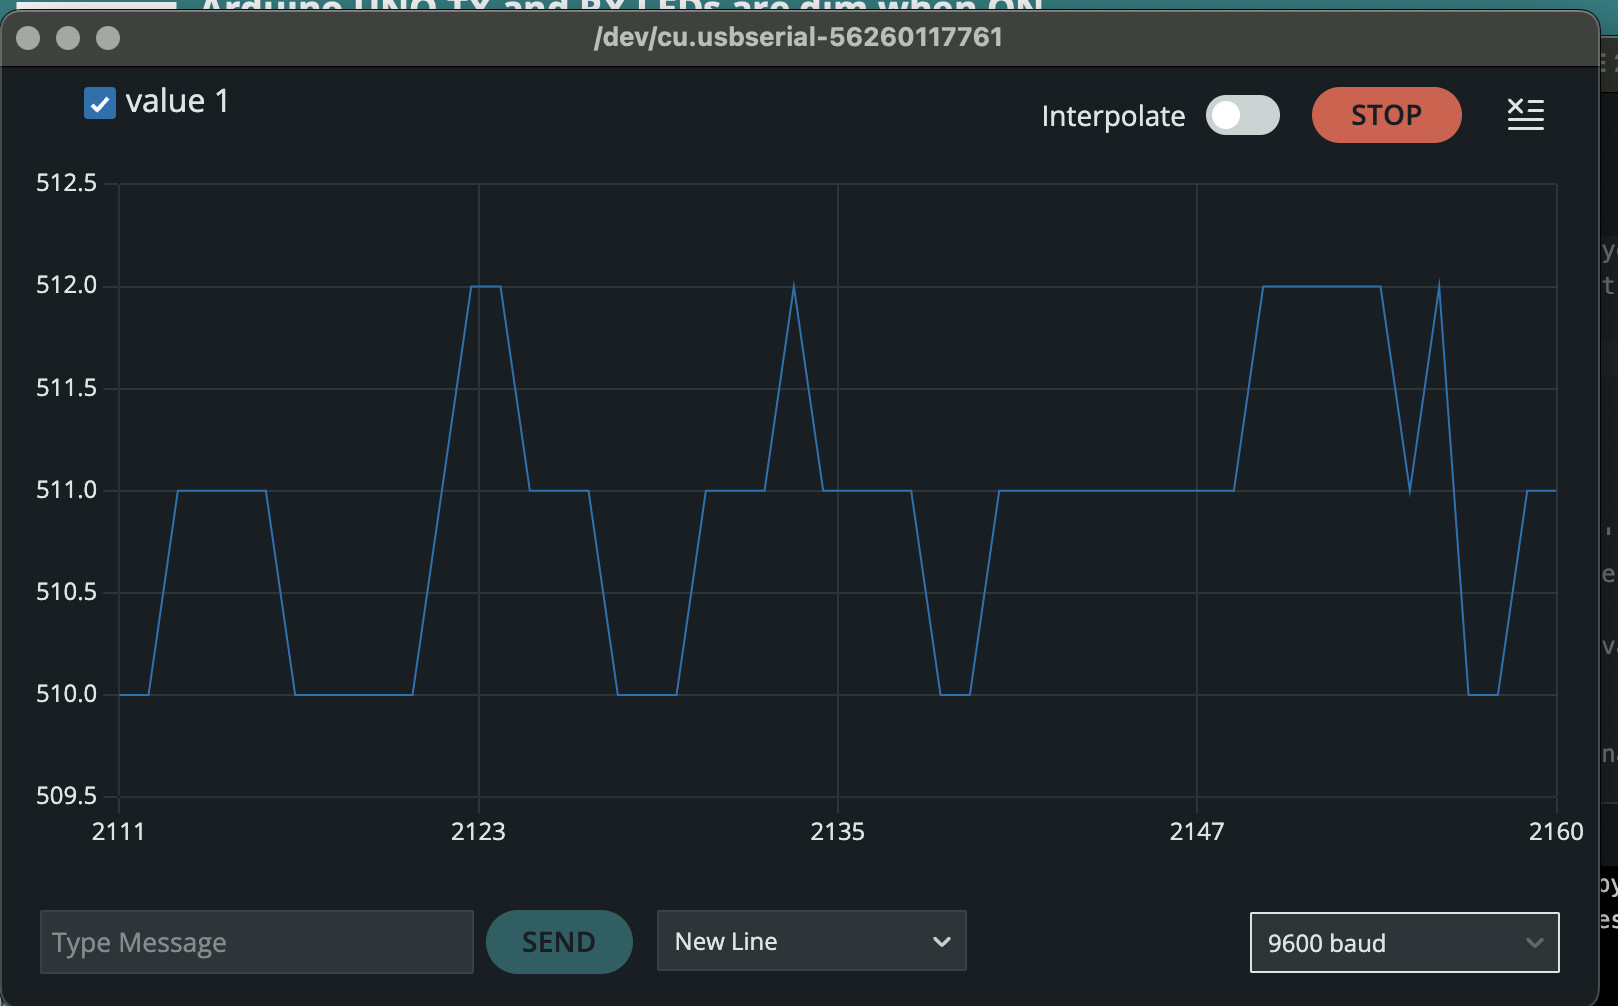Click the Interpolate label text
The image size is (1618, 1006).
[1113, 116]
